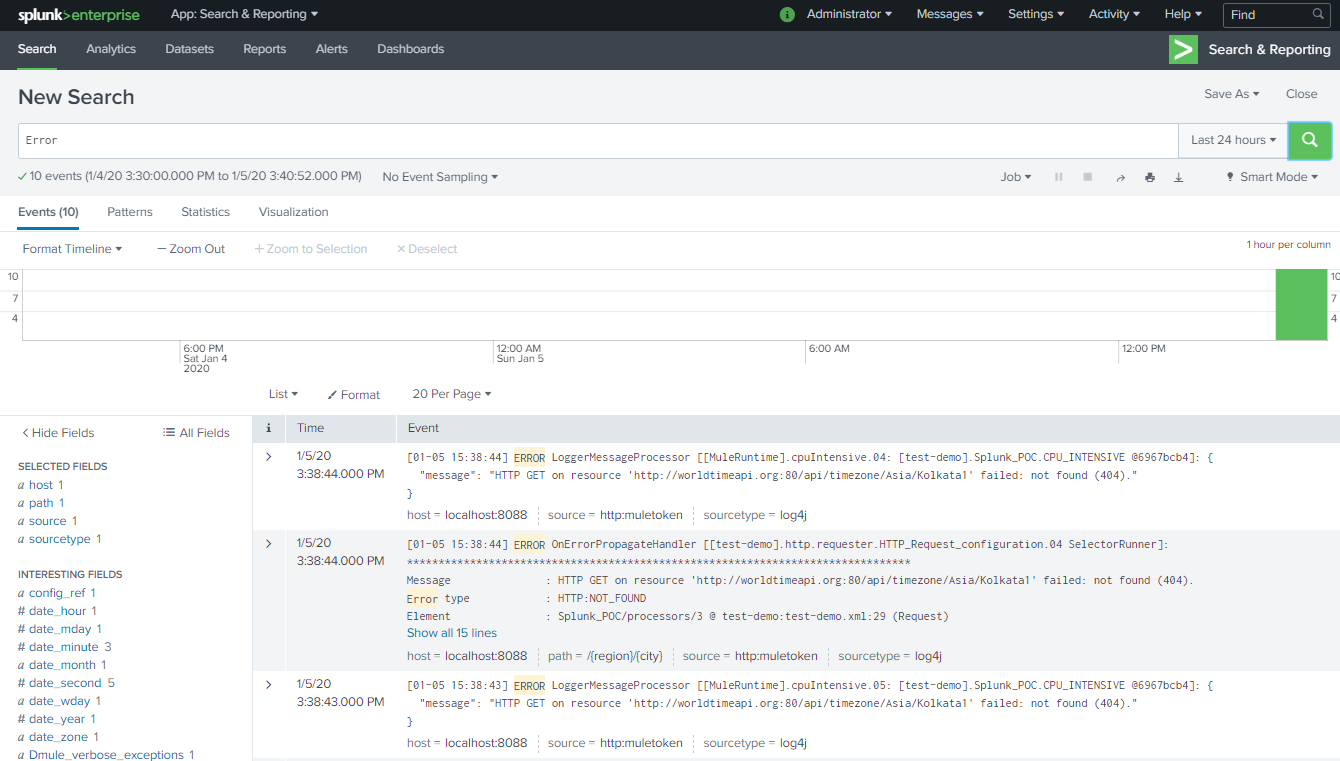This screenshot has width=1340, height=761.
Task: Expand the 3:38:43 PM event row
Action: [268, 685]
